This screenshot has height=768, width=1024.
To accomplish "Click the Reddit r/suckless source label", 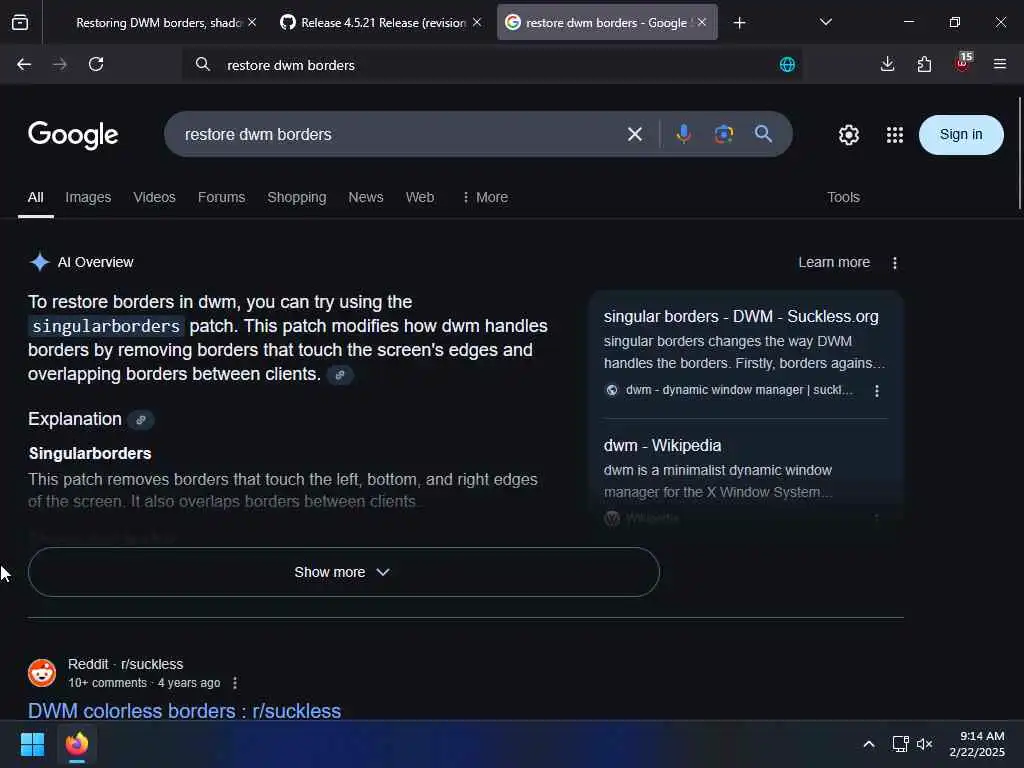I will click(125, 664).
